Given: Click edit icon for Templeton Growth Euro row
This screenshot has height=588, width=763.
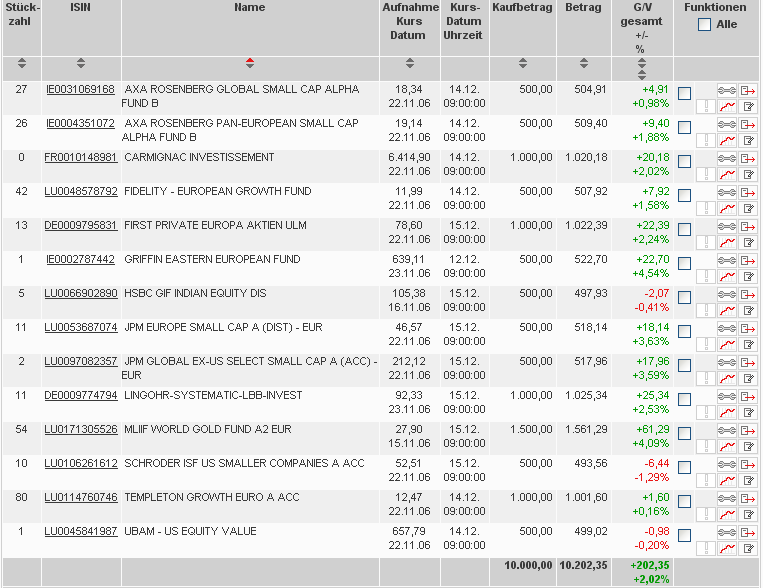Looking at the screenshot, I should point(747,515).
